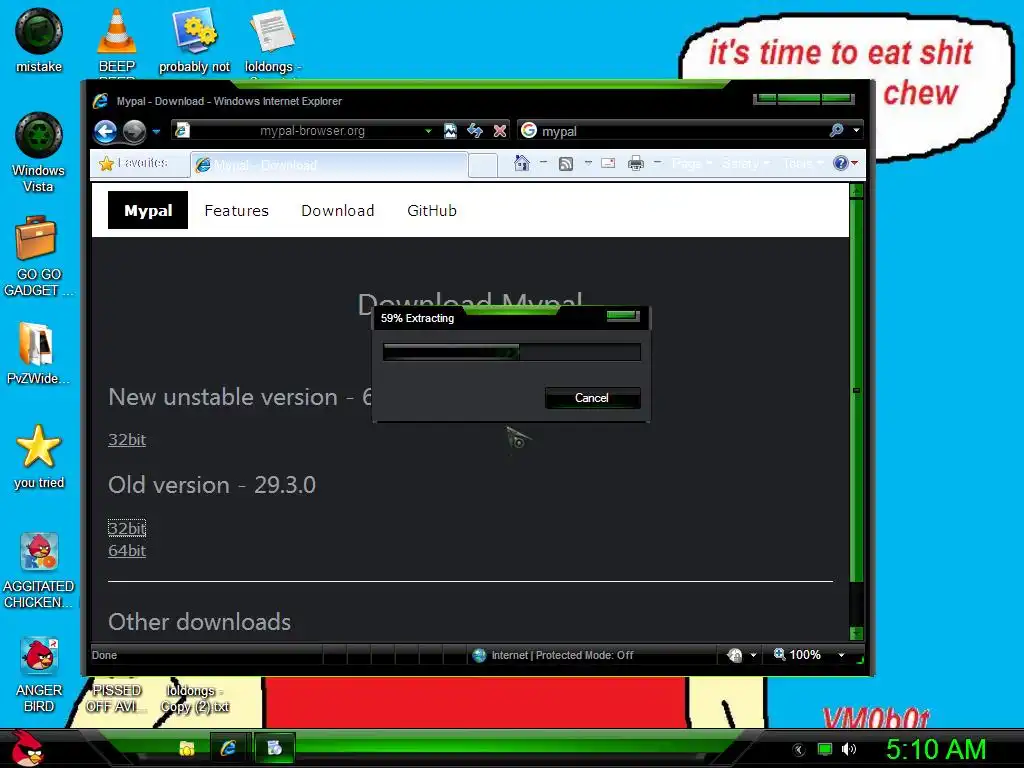Screen dimensions: 1024x768
Task: Click the Read Mail envelope icon
Action: click(x=608, y=163)
